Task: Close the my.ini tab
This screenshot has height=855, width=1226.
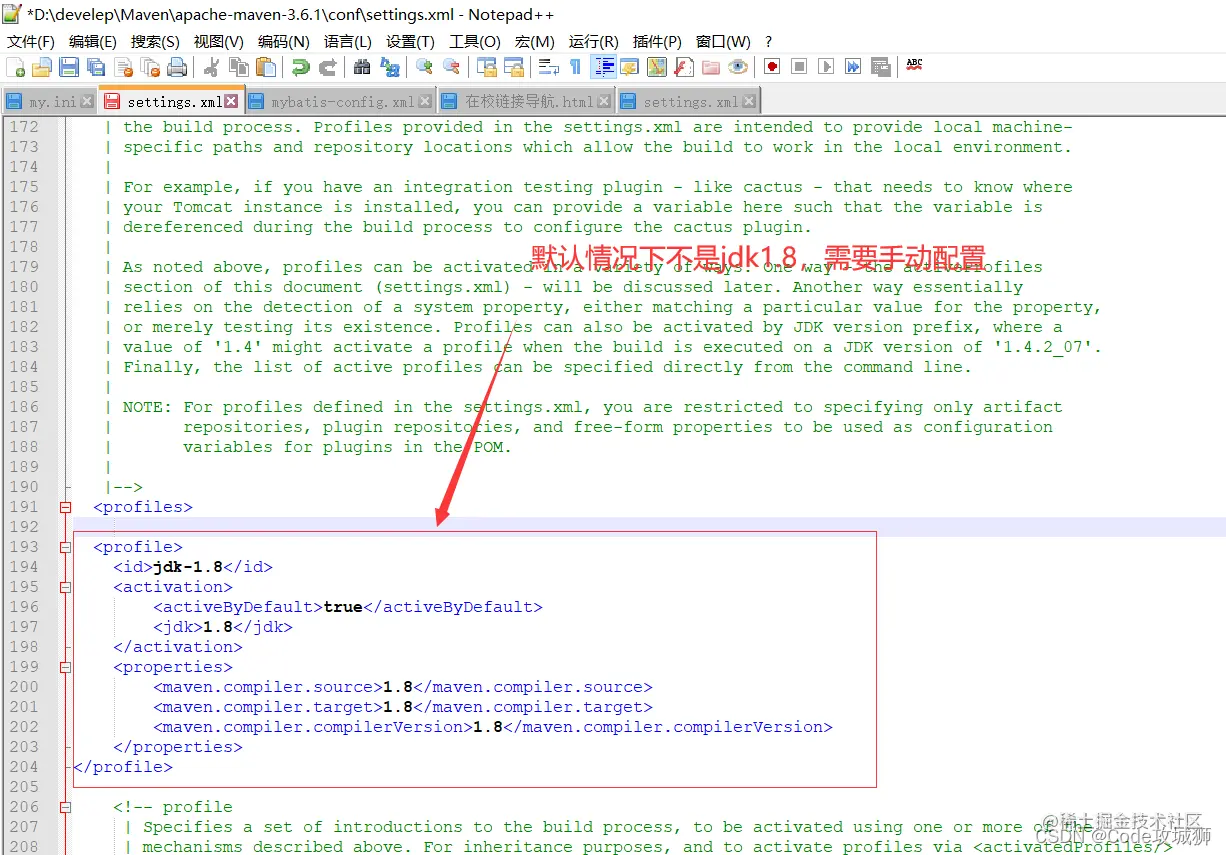Action: tap(88, 101)
